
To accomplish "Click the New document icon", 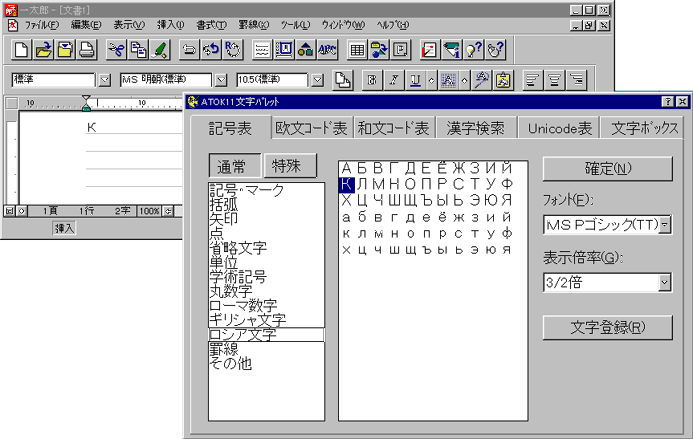I will [22, 48].
